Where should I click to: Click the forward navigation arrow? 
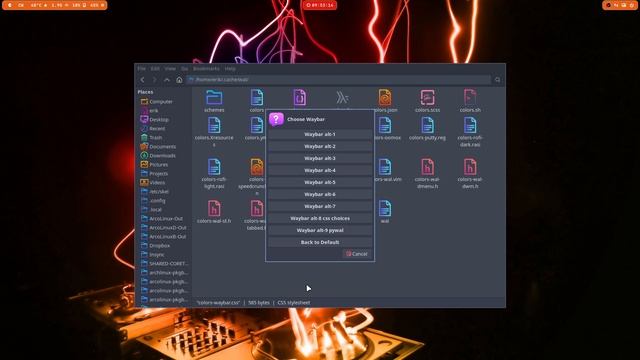pyautogui.click(x=154, y=80)
